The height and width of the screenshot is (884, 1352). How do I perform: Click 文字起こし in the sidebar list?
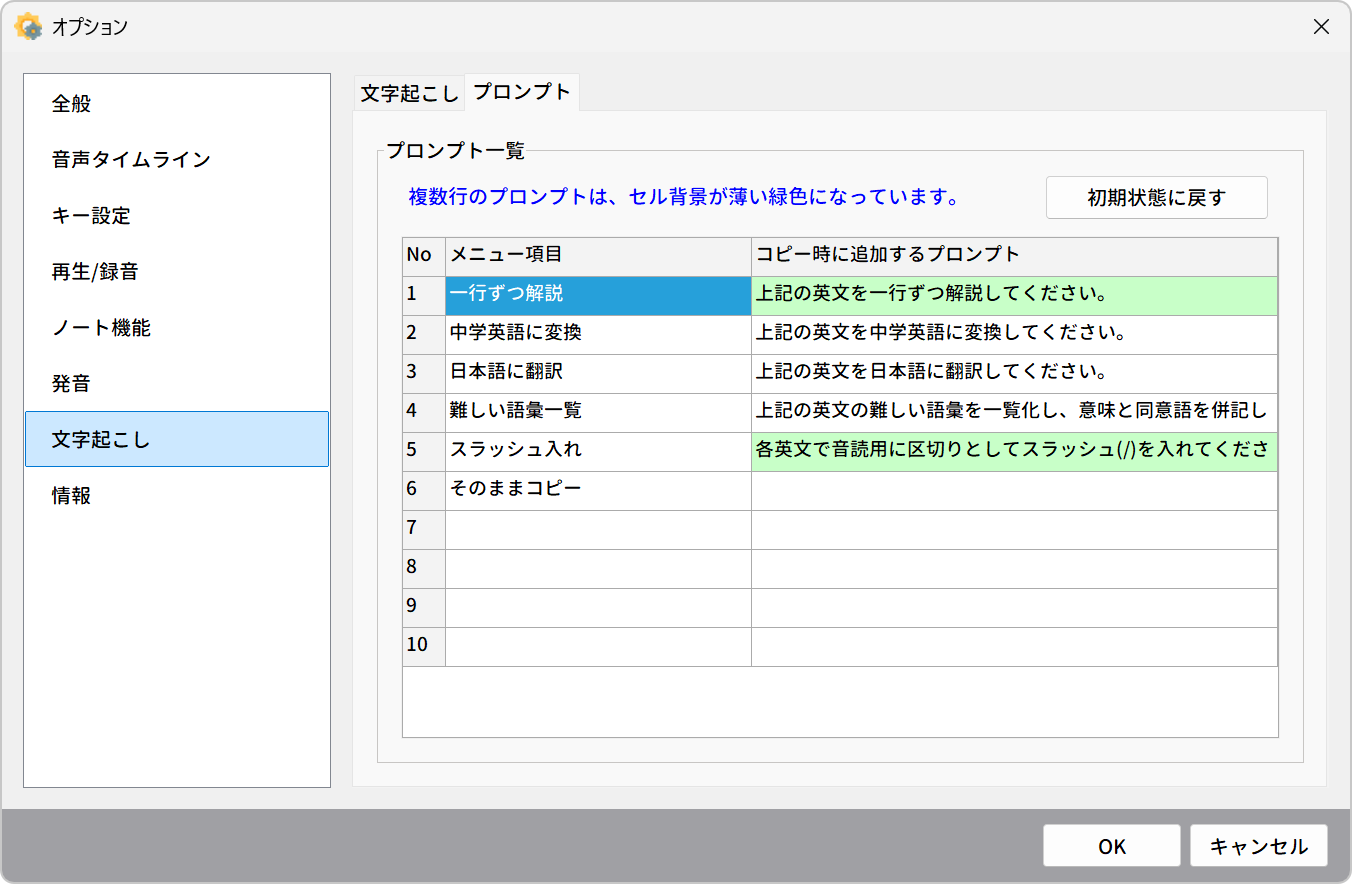(x=177, y=439)
